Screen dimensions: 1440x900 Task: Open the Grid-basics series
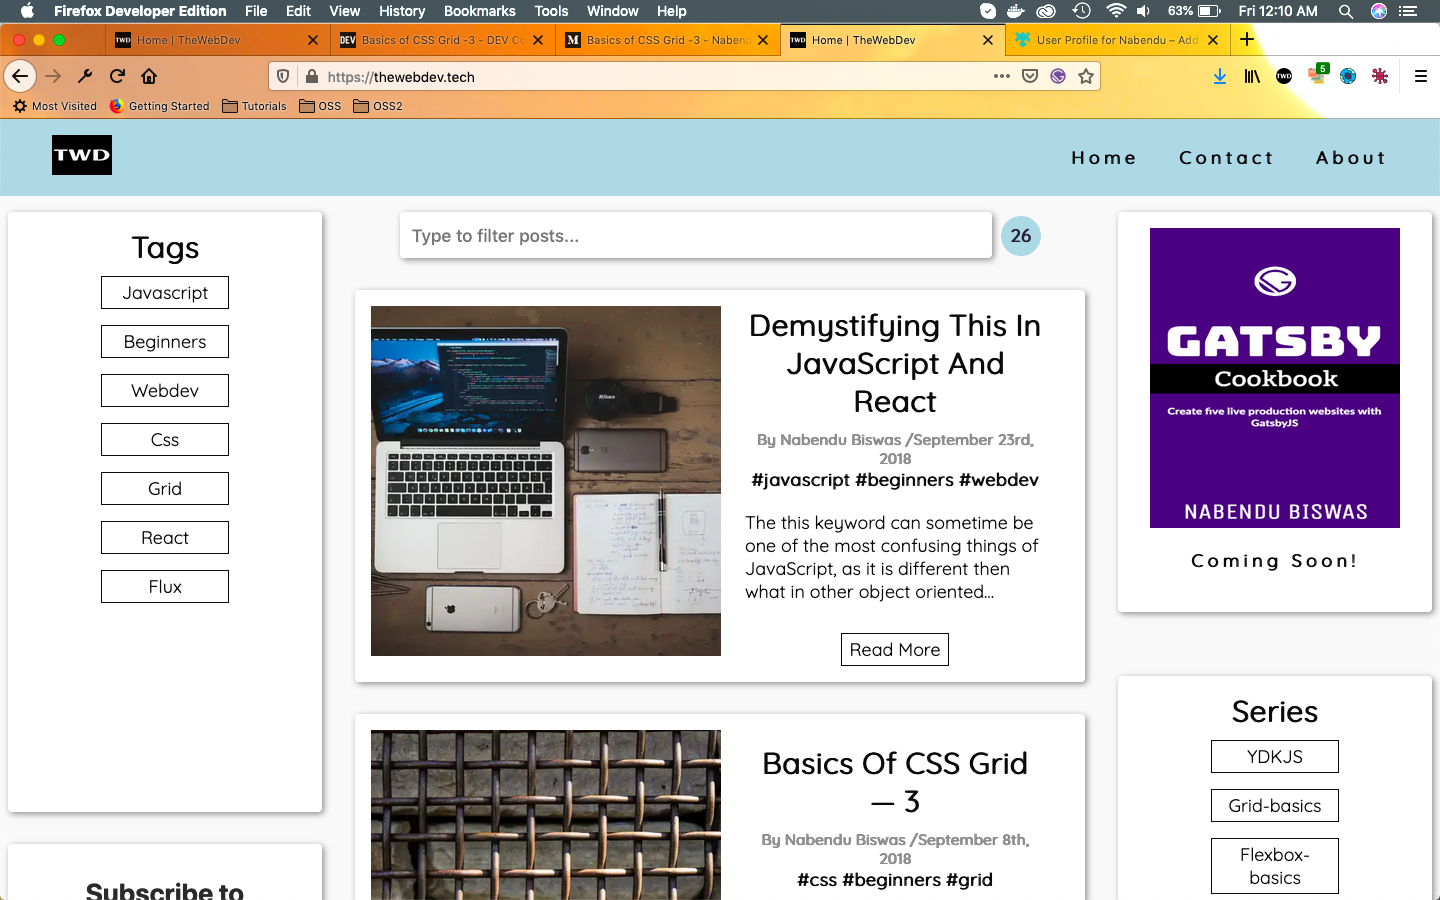pyautogui.click(x=1275, y=806)
